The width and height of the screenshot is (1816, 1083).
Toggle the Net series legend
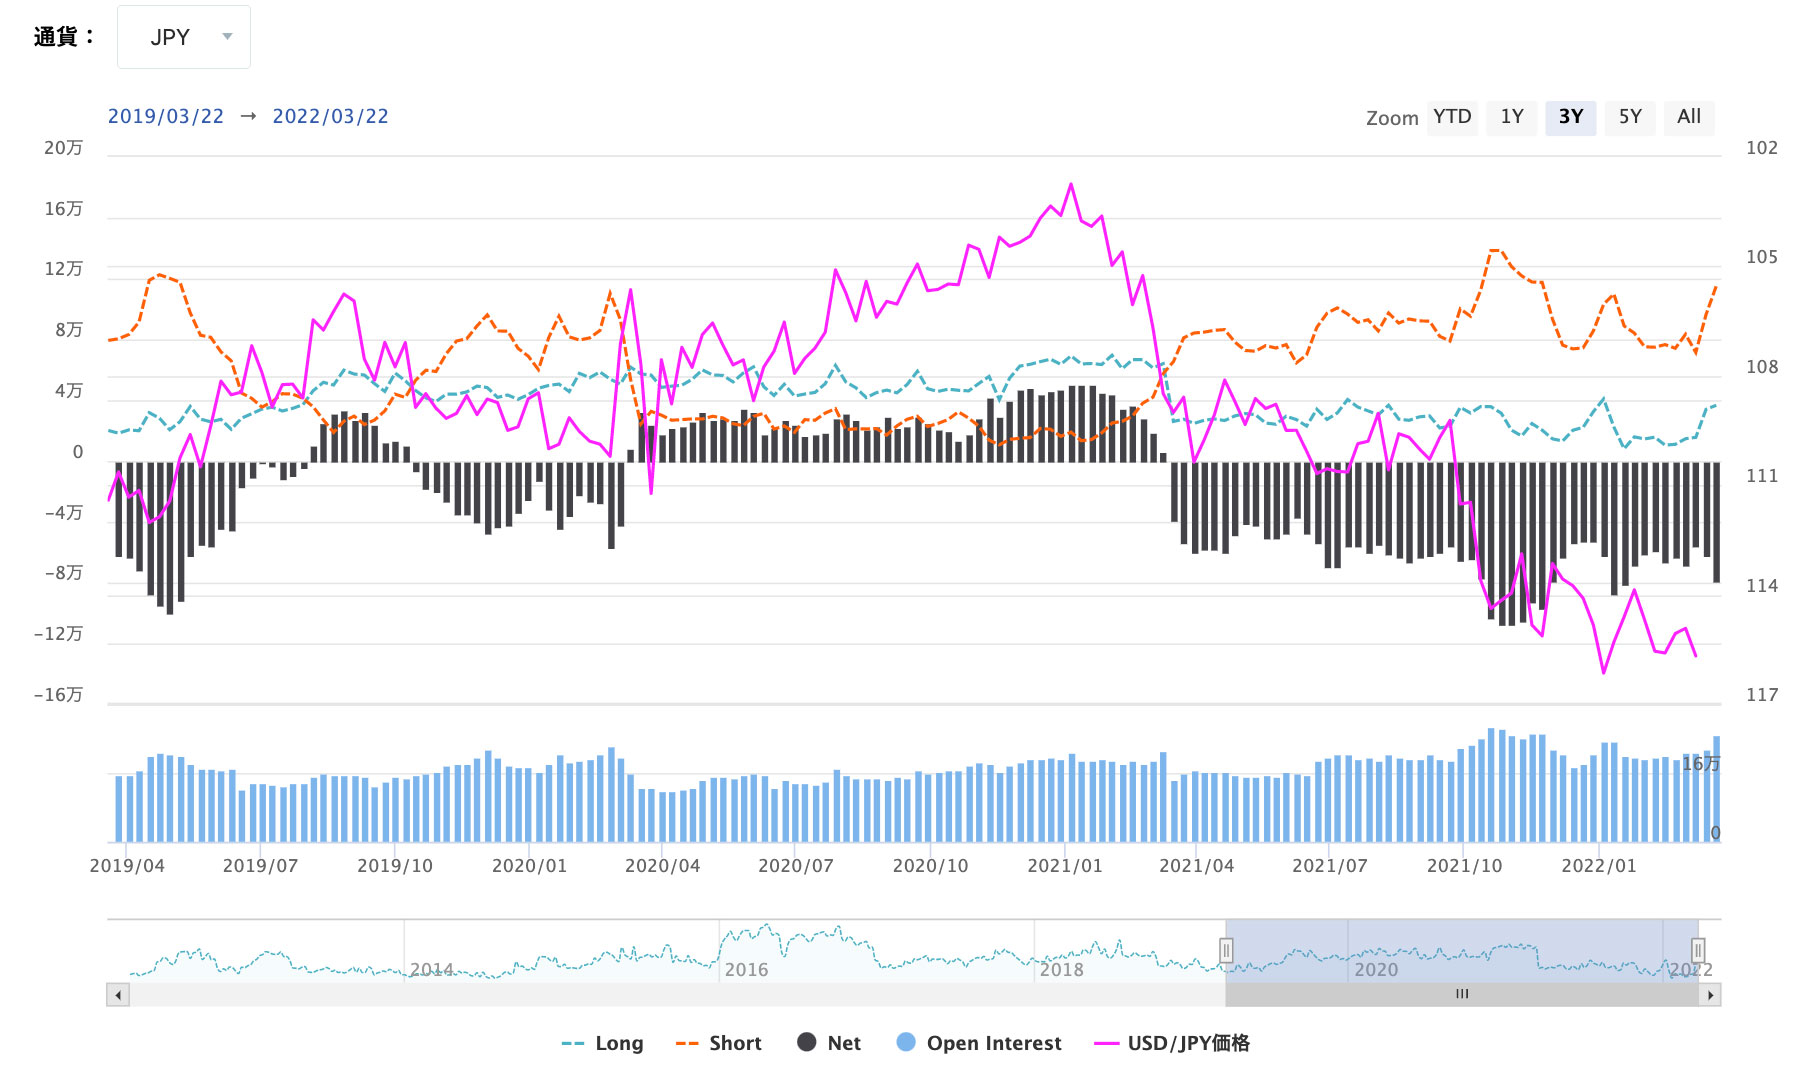coord(829,1043)
